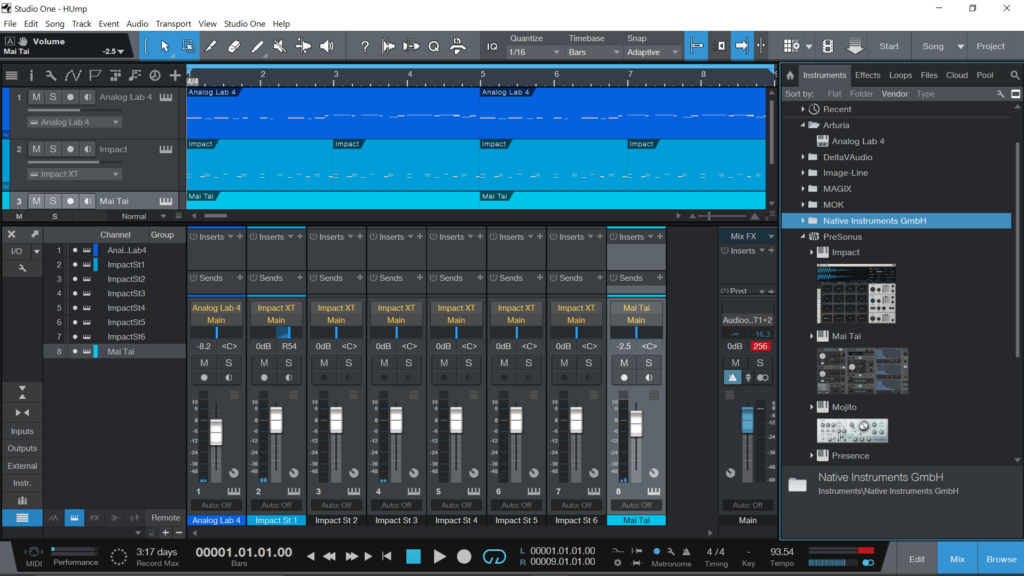Click the mixer pin icon
This screenshot has height=576, width=1024.
pyautogui.click(x=35, y=234)
